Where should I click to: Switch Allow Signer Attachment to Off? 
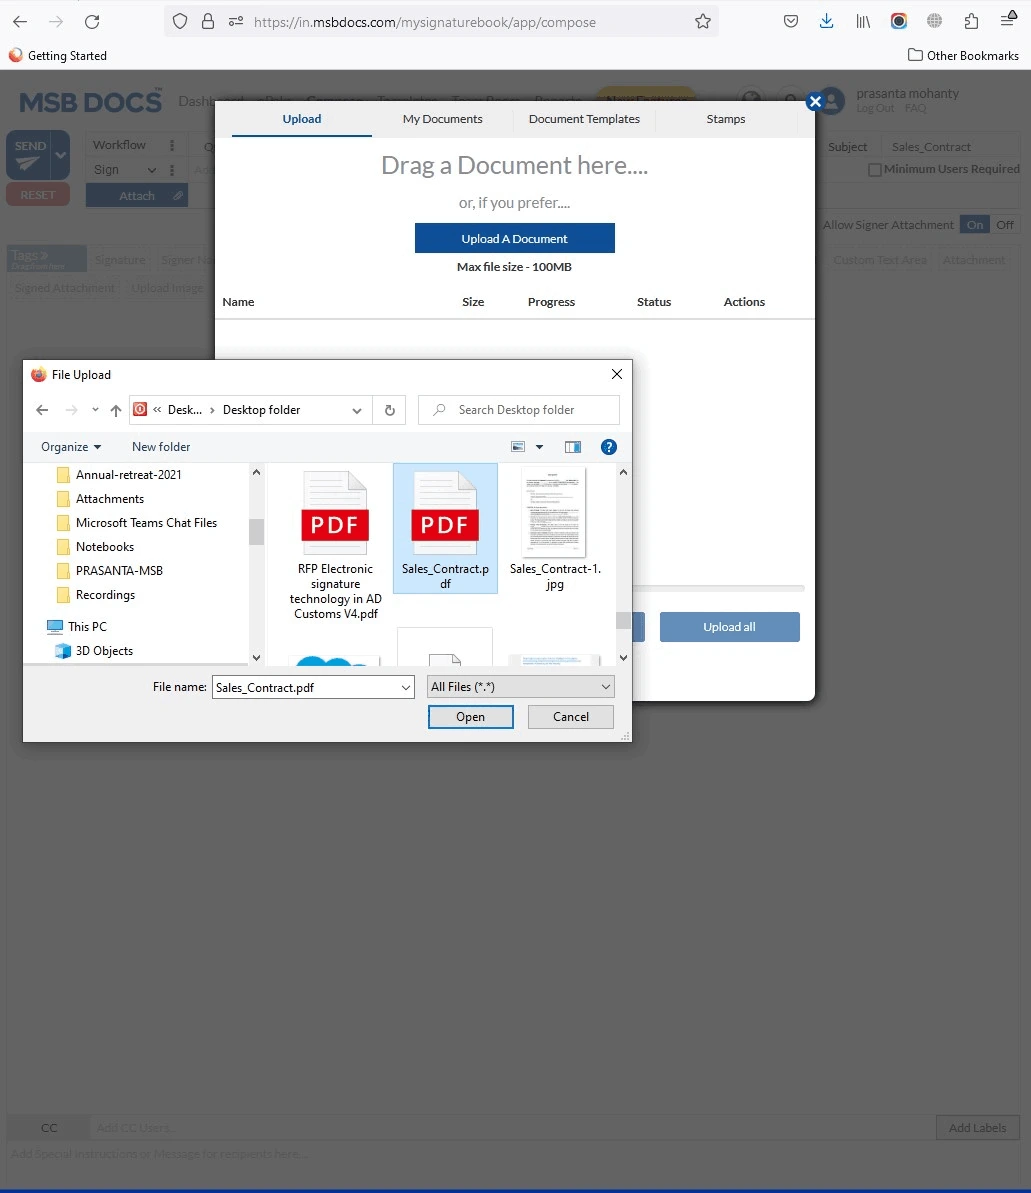point(1004,225)
